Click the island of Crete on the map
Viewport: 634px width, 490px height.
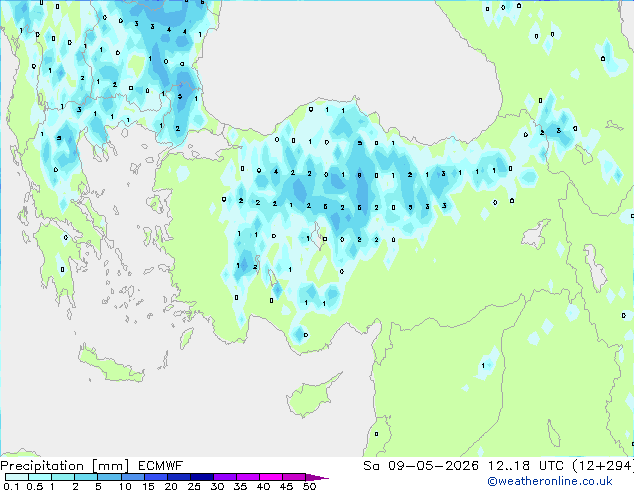111,365
